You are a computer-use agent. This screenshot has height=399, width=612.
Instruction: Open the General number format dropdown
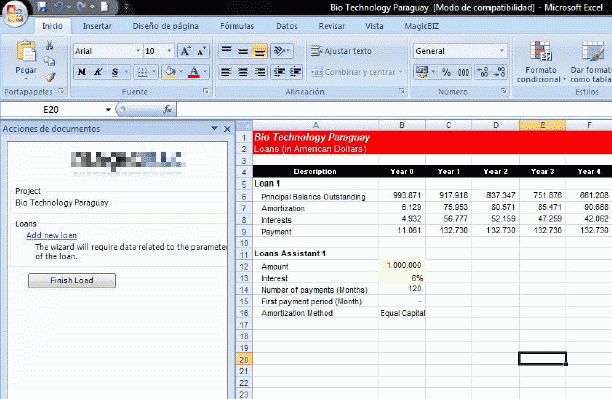click(x=502, y=51)
